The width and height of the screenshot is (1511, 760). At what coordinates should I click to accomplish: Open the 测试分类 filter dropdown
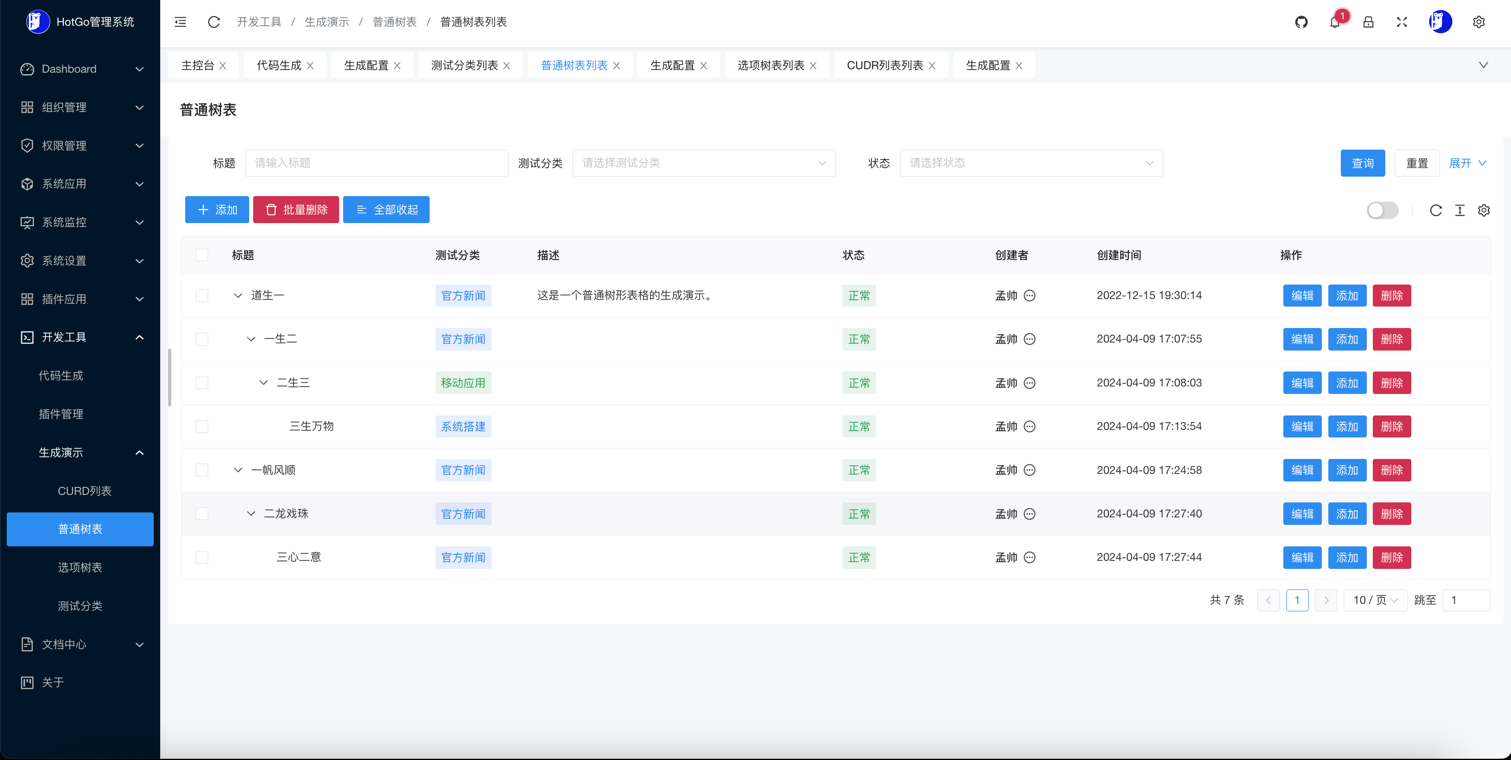point(703,163)
